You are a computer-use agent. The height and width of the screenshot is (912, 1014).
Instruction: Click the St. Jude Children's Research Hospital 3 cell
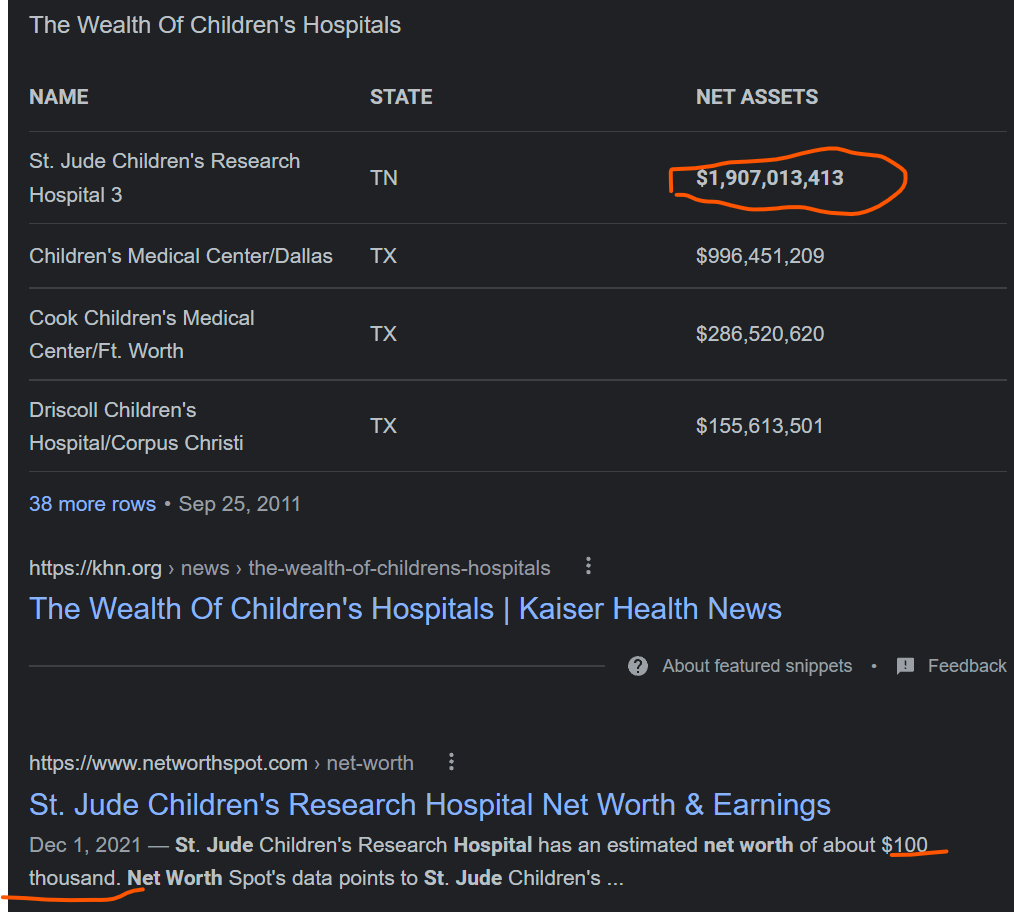(165, 178)
